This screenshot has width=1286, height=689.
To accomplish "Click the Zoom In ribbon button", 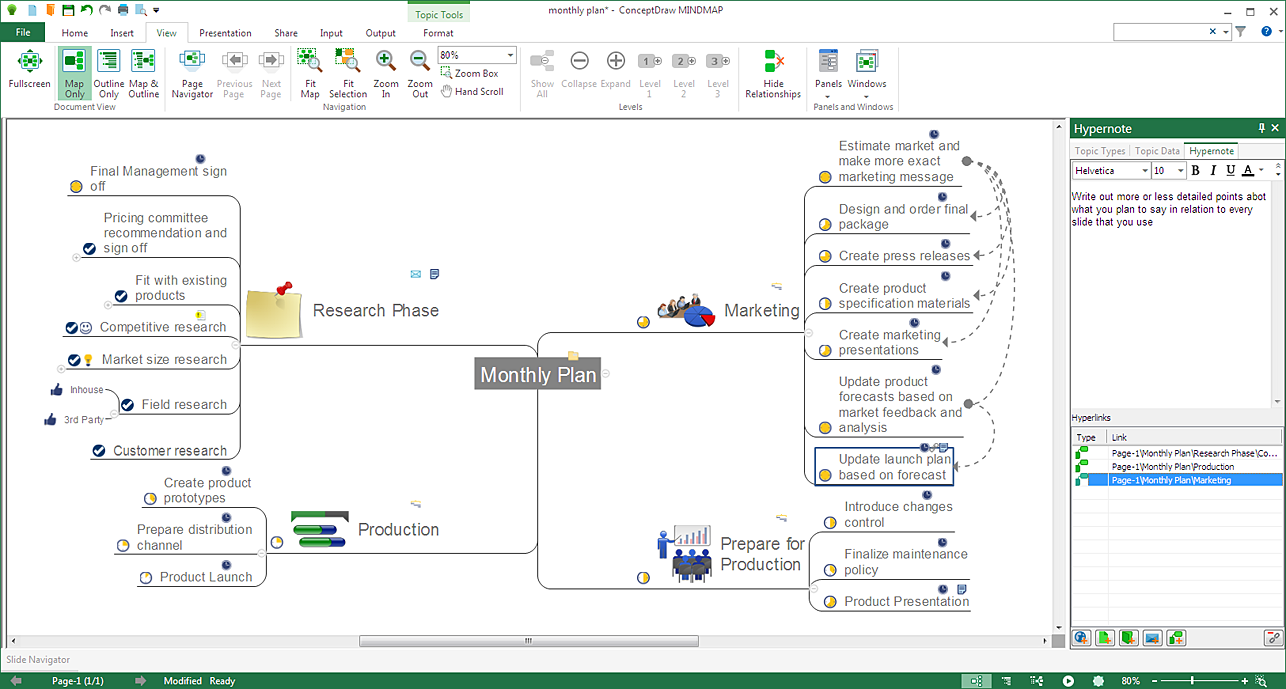I will click(x=386, y=74).
